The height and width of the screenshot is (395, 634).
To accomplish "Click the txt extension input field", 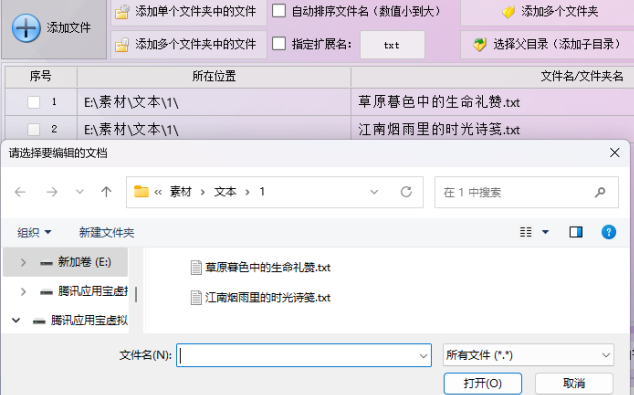I will click(392, 45).
